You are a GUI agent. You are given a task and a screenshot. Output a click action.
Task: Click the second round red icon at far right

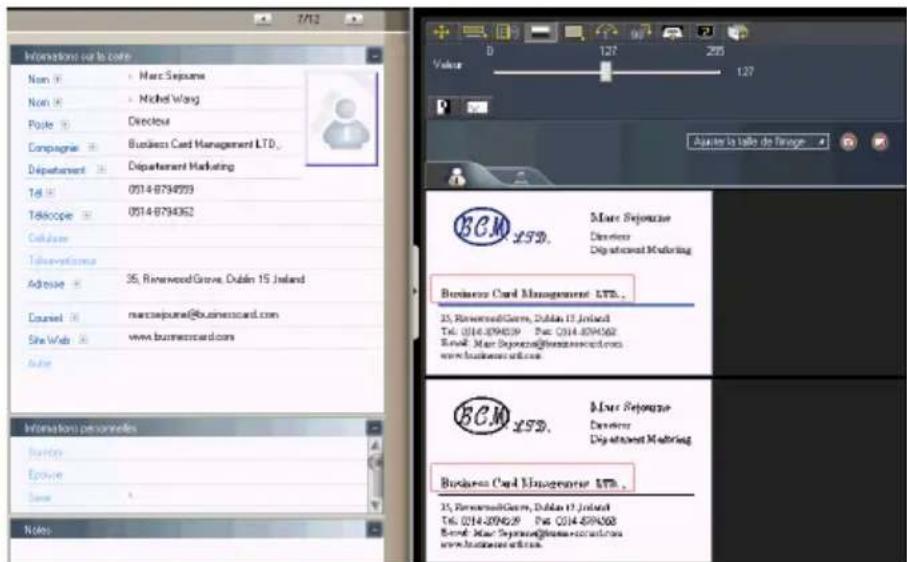879,142
